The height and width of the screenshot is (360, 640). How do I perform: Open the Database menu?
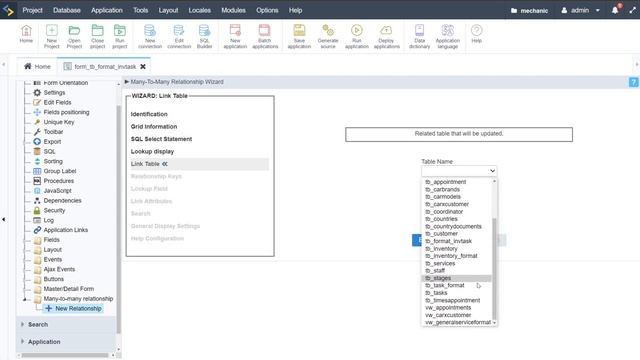67,10
